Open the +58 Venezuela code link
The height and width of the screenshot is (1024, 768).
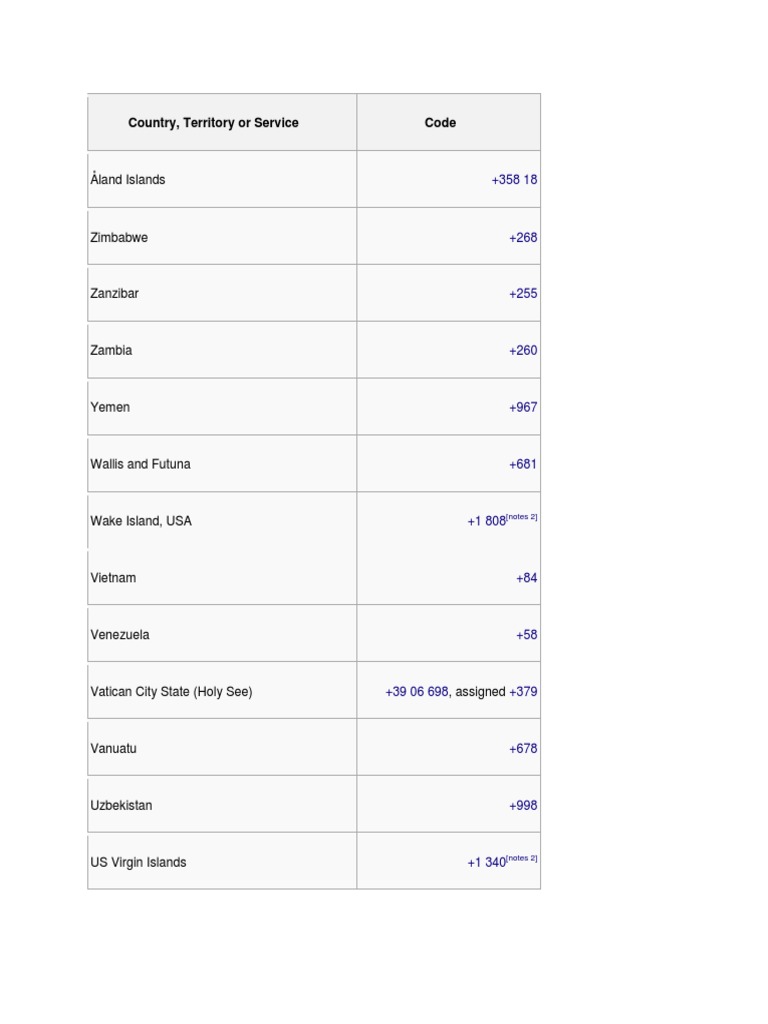coord(527,635)
